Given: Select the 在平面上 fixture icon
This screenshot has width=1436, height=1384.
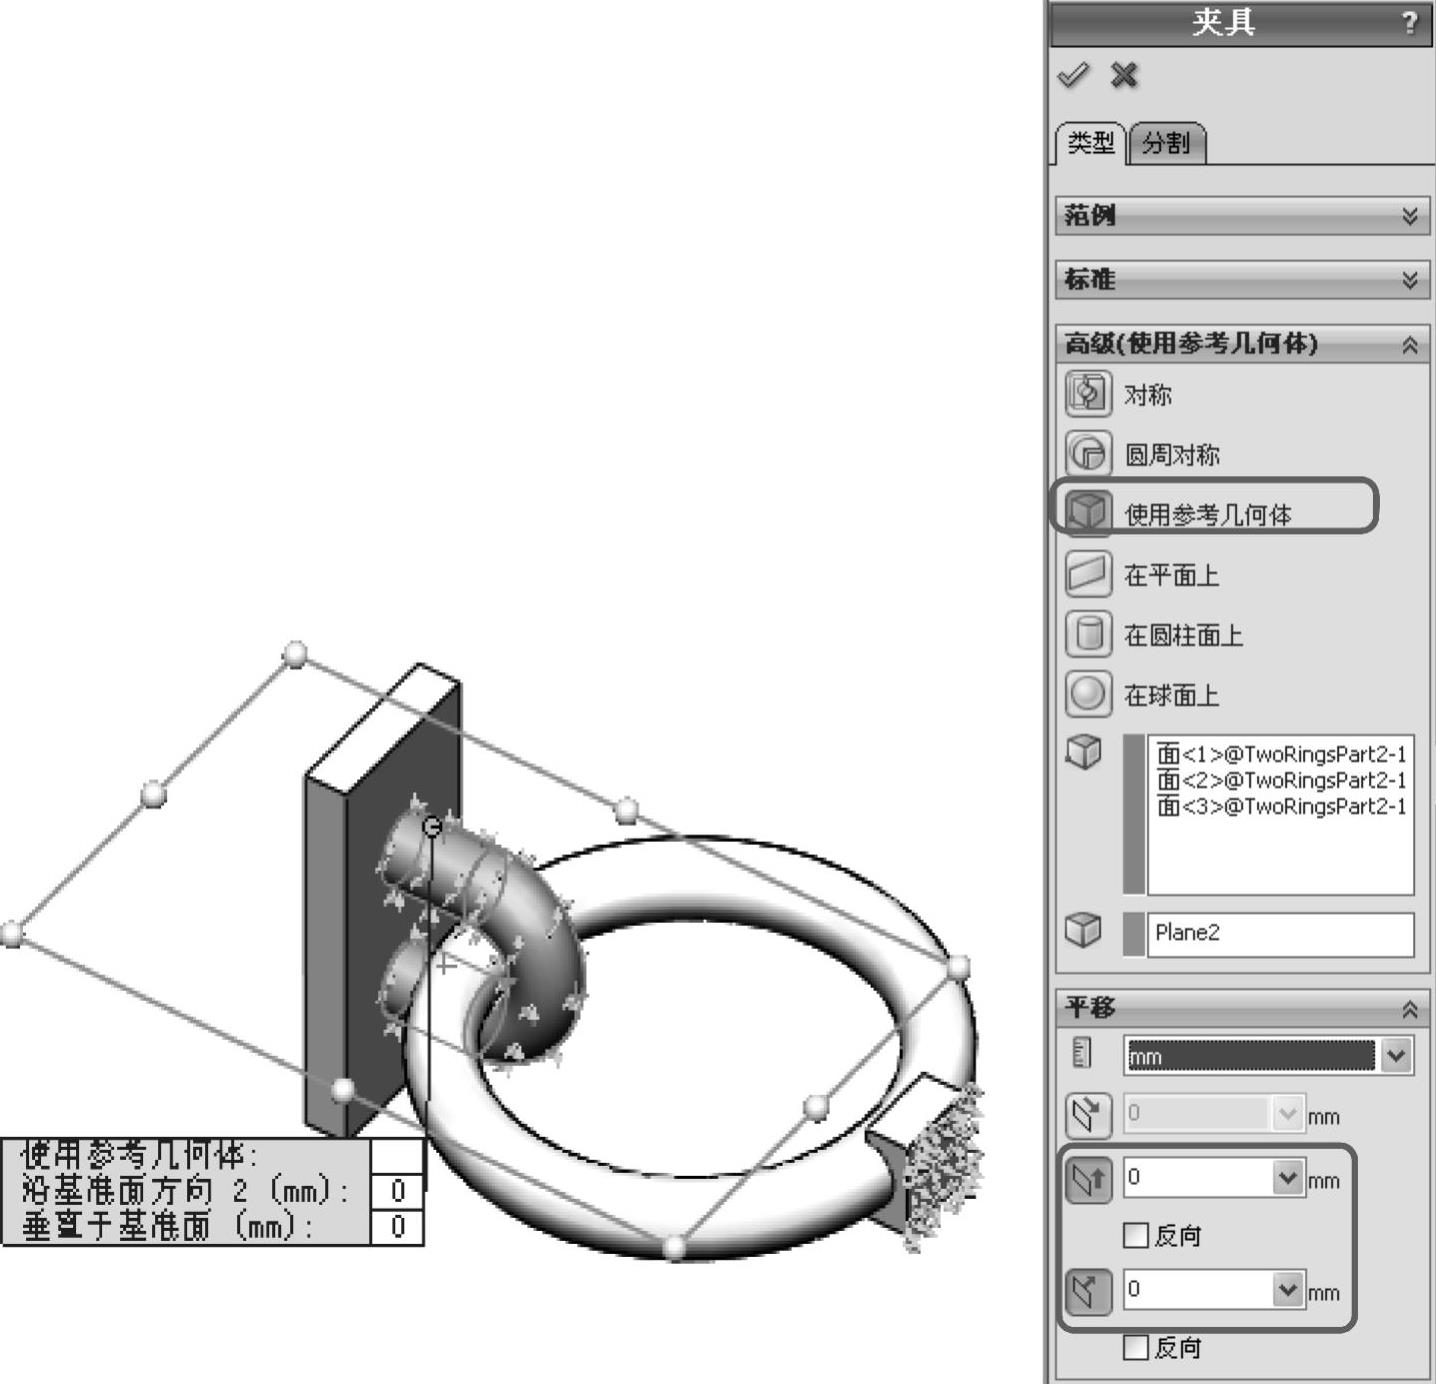Looking at the screenshot, I should pyautogui.click(x=1088, y=575).
